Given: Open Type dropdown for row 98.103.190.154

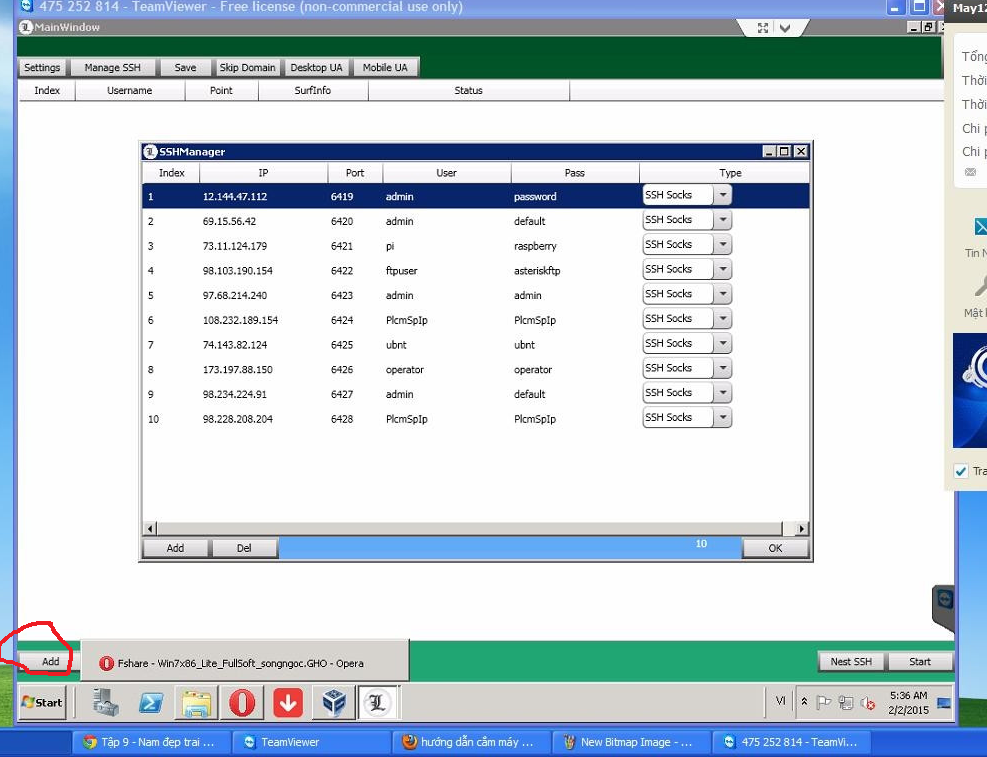Looking at the screenshot, I should tap(723, 269).
